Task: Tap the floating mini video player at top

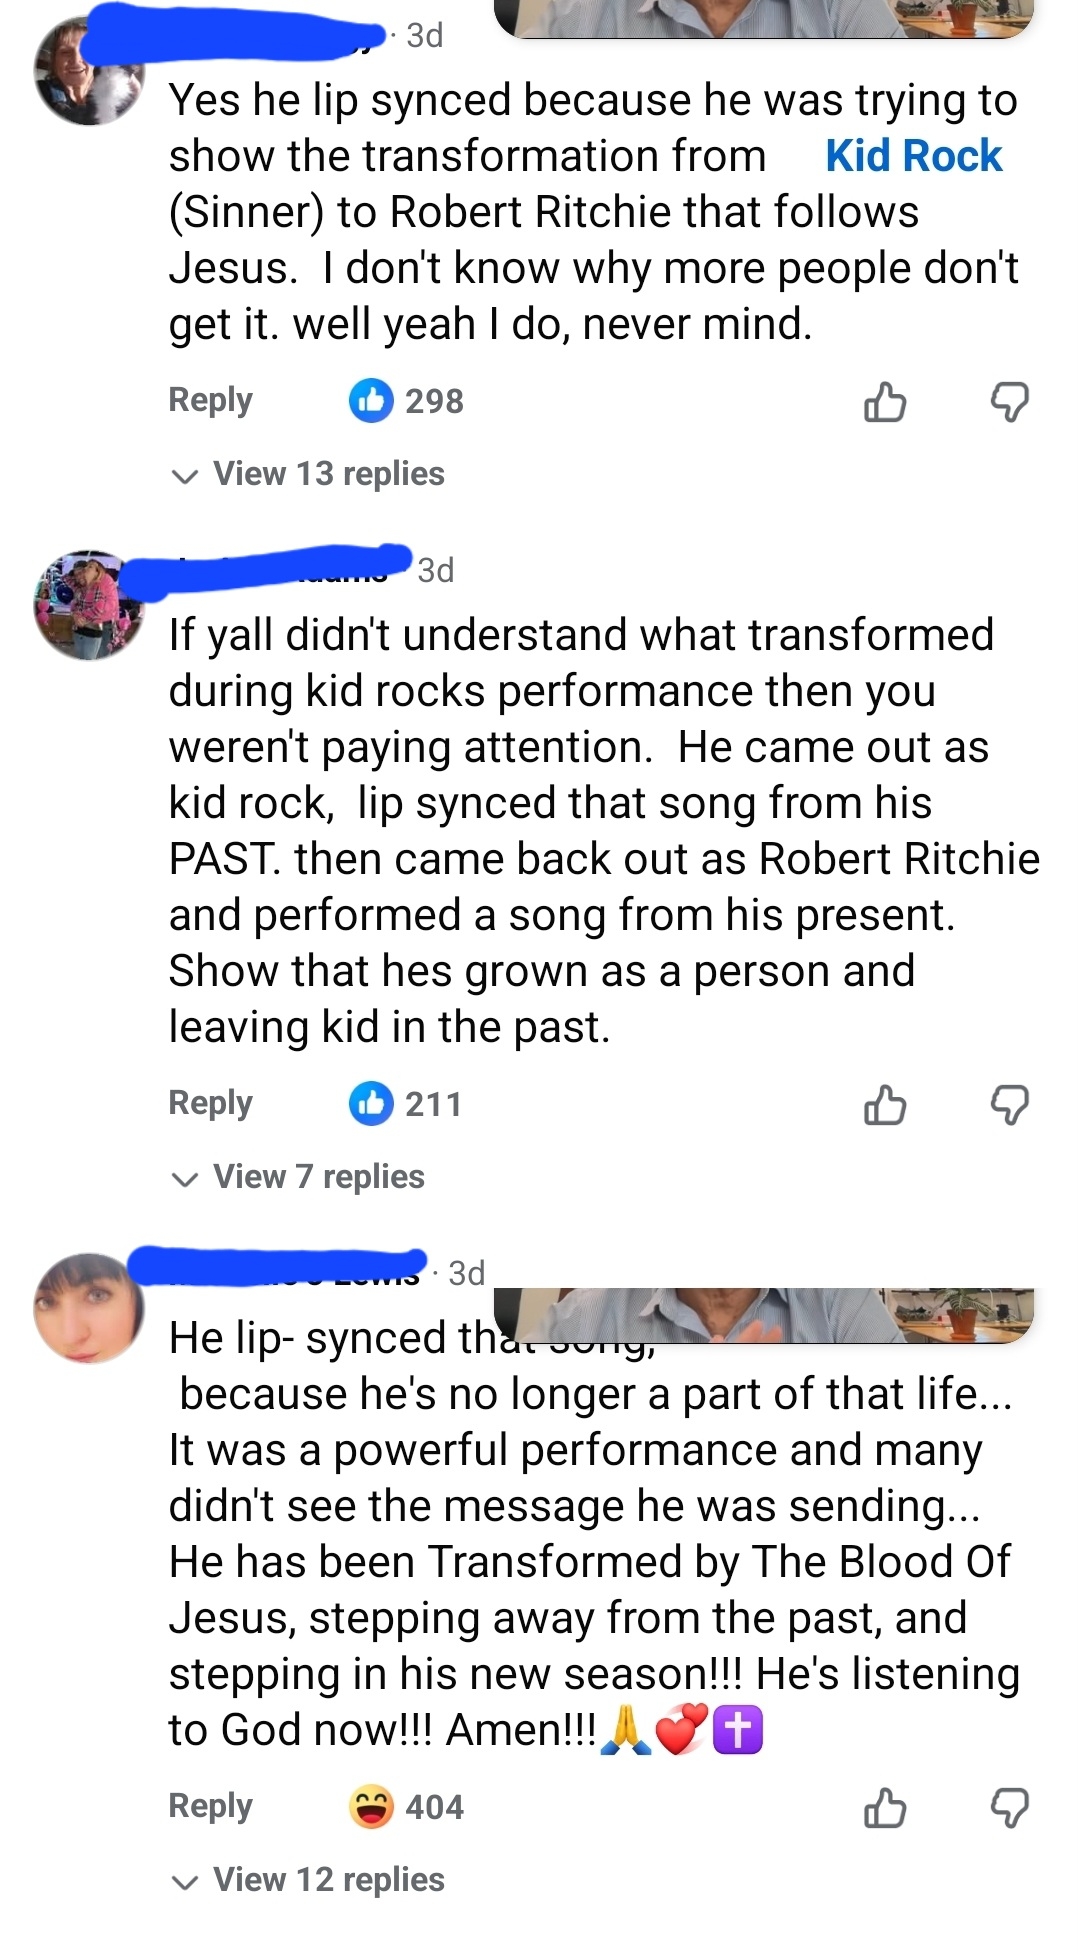Action: click(765, 18)
